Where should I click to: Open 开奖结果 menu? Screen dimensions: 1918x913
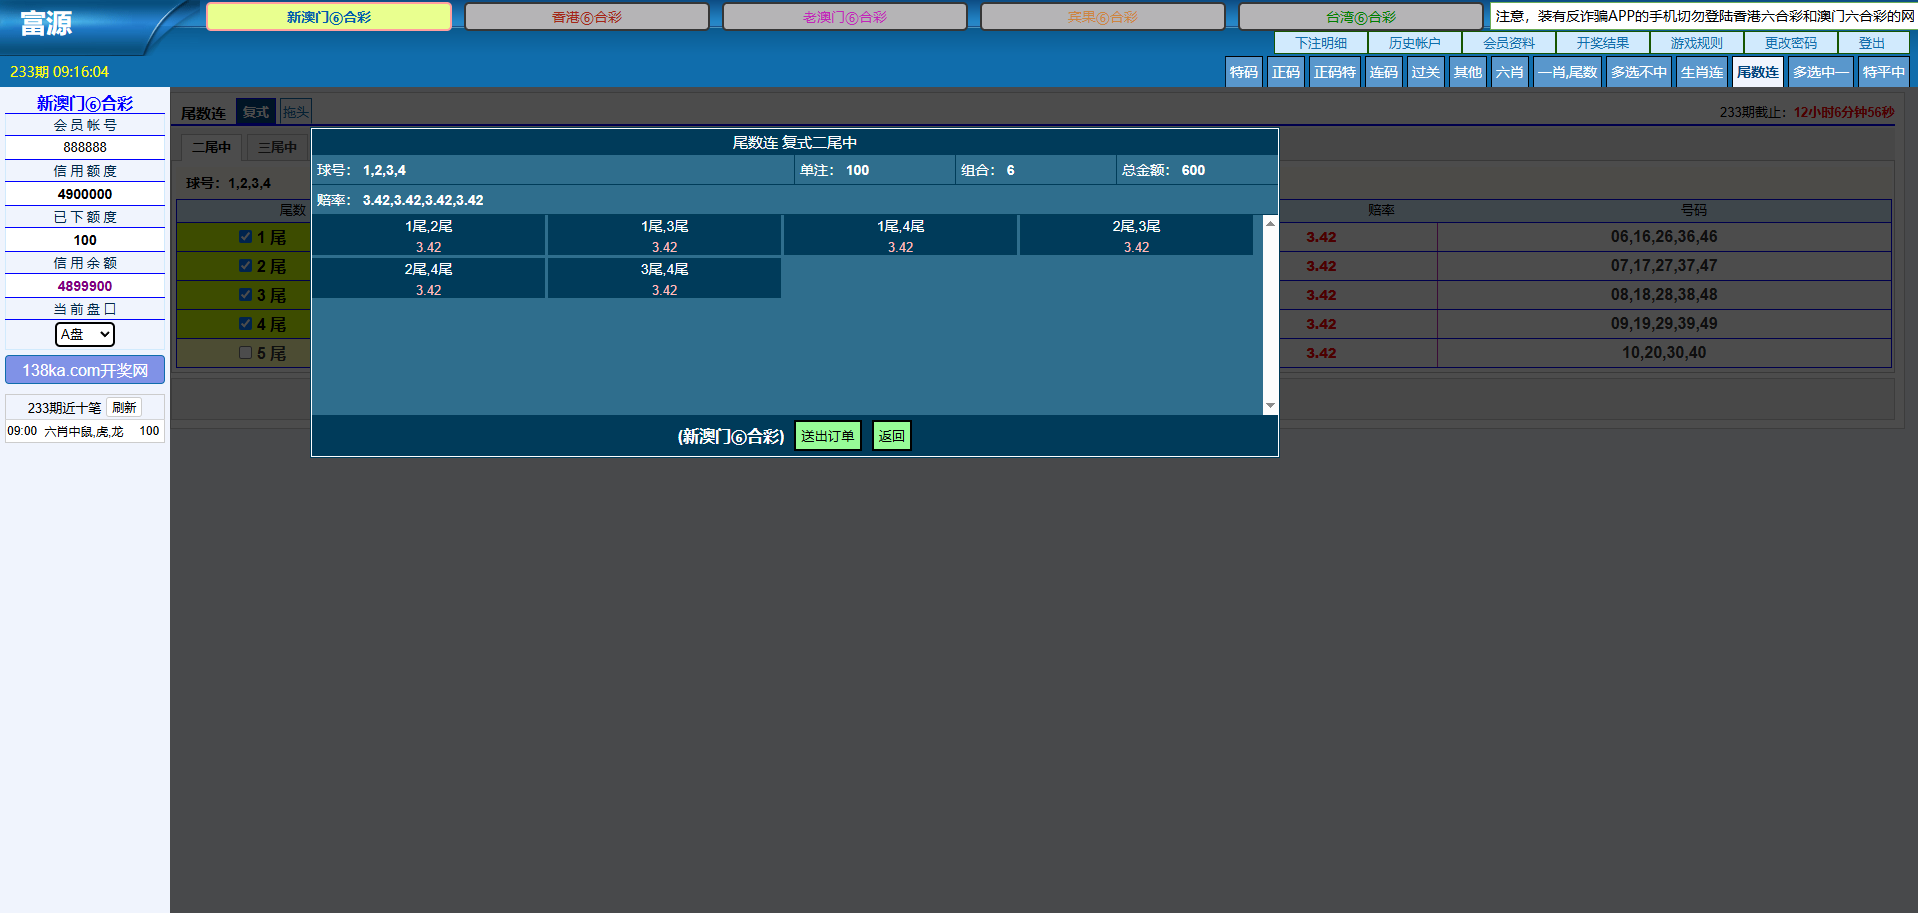[1603, 43]
